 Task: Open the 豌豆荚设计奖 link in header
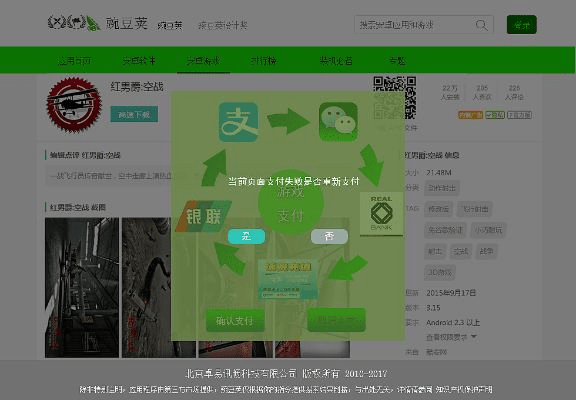[x=223, y=25]
